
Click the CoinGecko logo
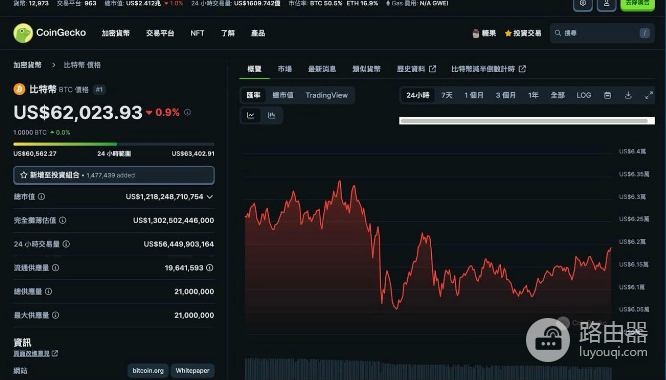point(50,33)
